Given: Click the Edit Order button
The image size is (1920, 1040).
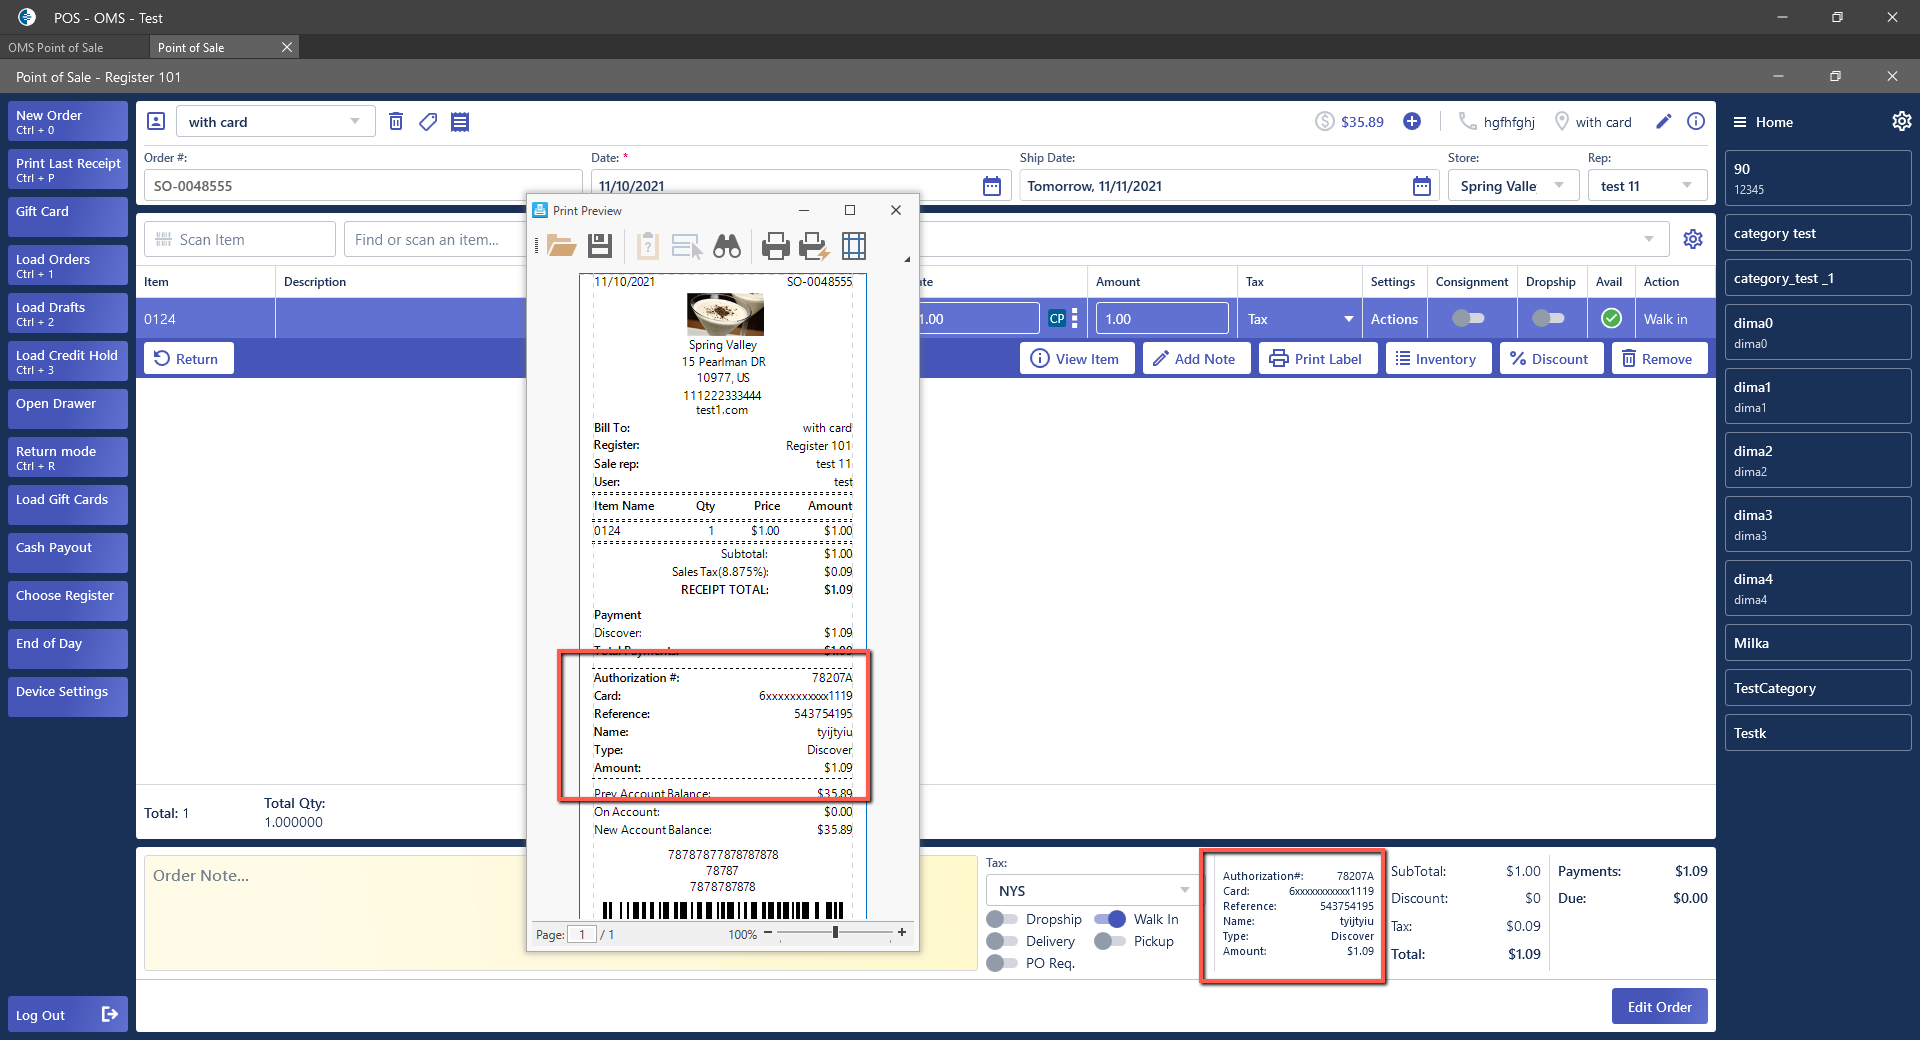Looking at the screenshot, I should click(1659, 1007).
